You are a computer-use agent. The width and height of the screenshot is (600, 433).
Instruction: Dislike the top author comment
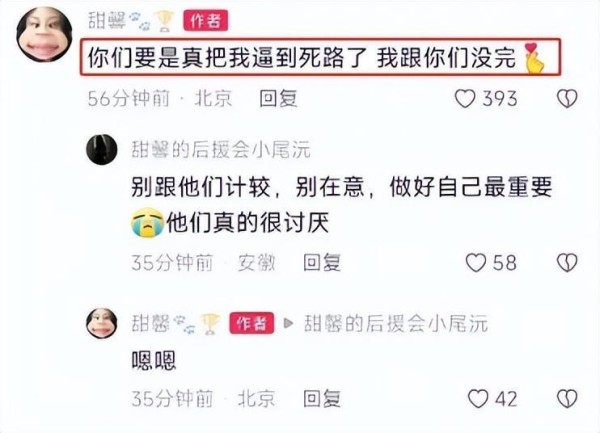tap(567, 98)
